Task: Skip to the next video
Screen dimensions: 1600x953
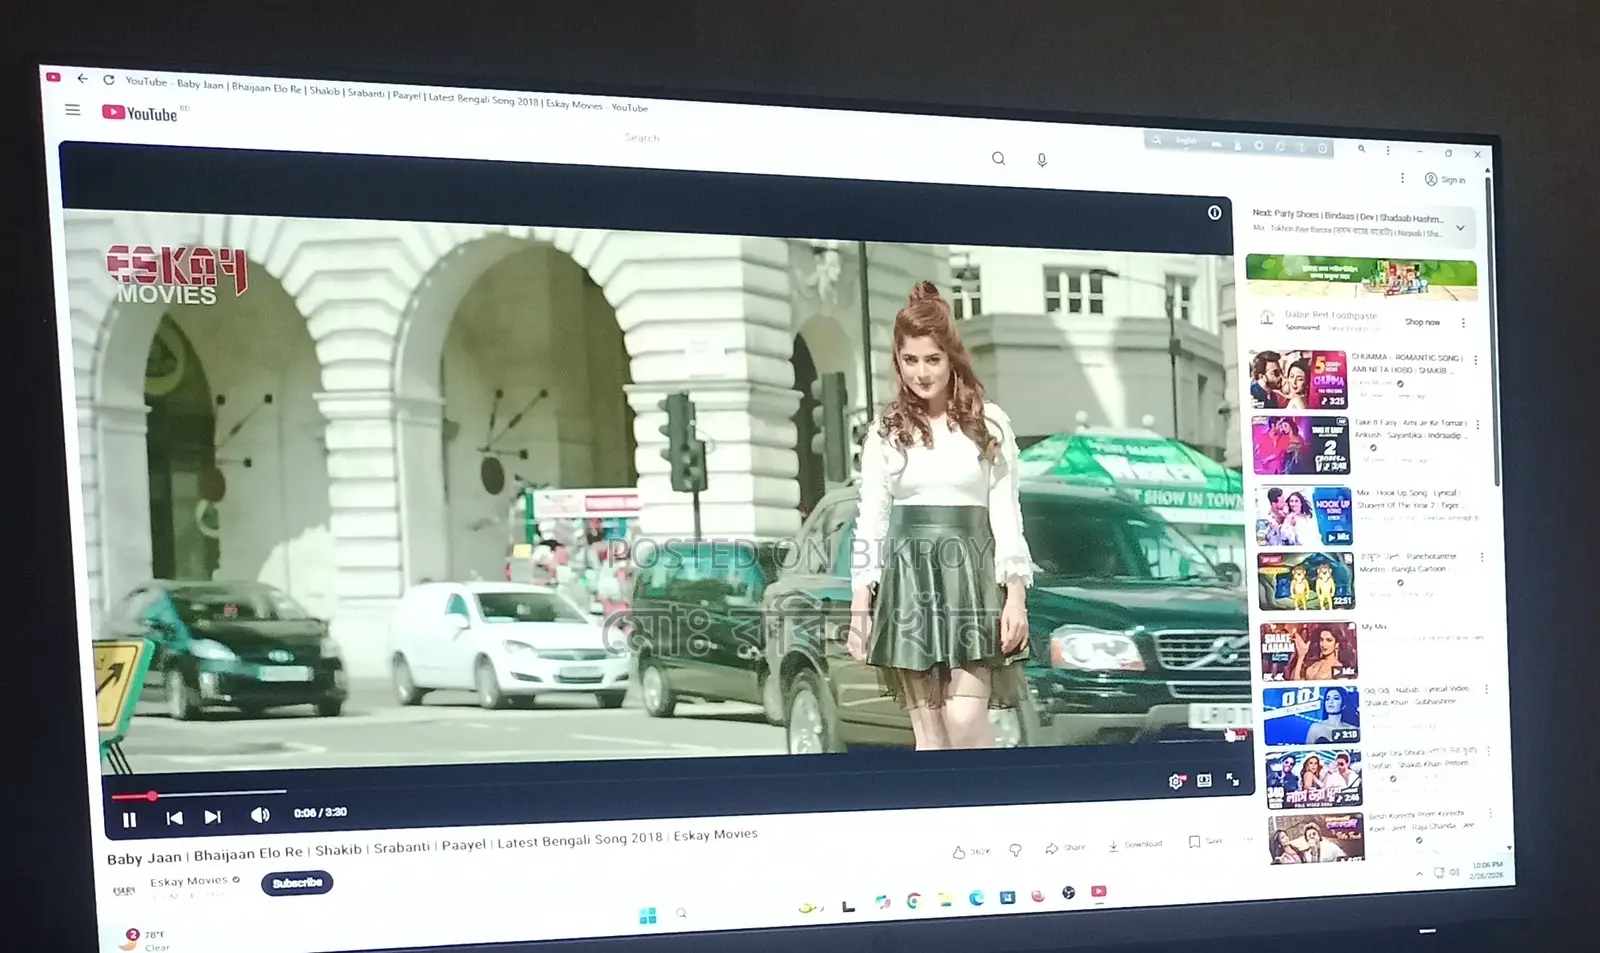Action: pyautogui.click(x=212, y=817)
